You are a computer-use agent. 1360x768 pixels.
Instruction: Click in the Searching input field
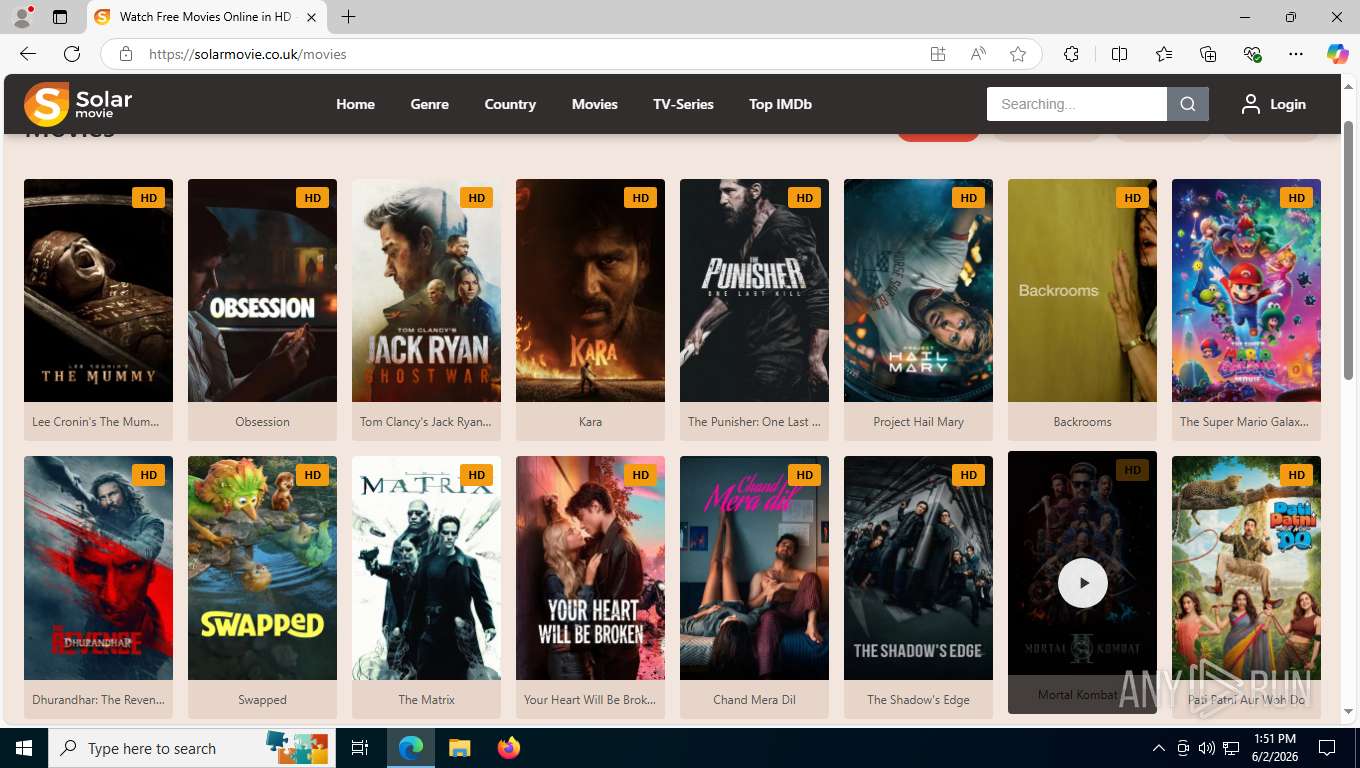coord(1077,104)
